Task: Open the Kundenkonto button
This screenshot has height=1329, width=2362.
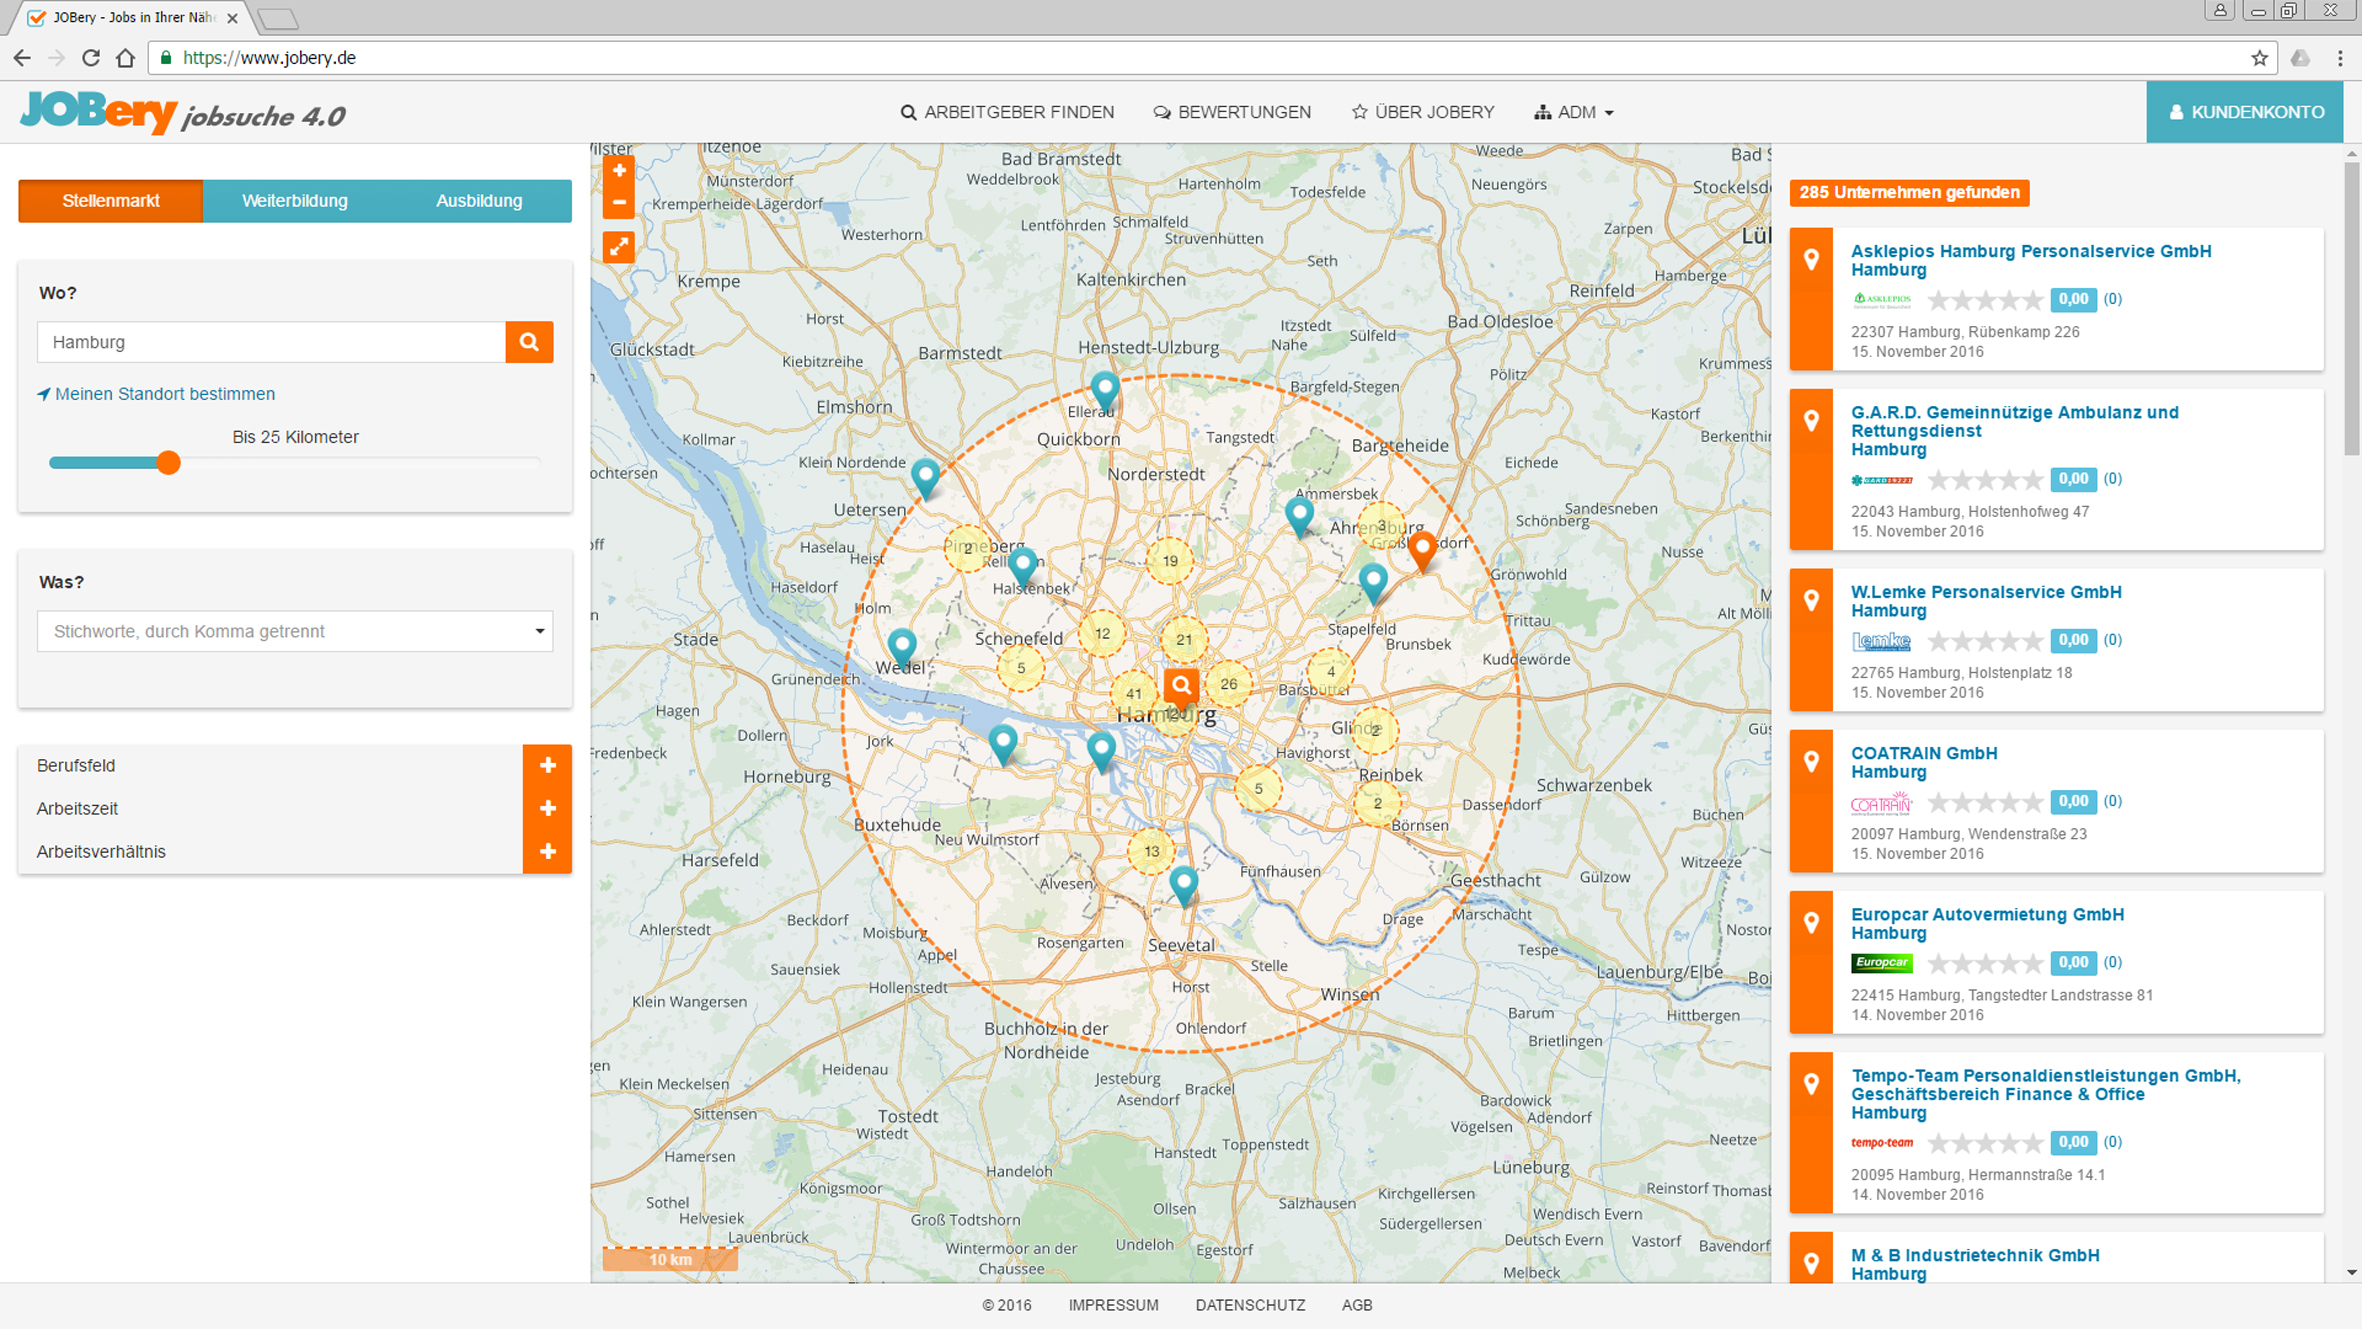Action: point(2245,112)
